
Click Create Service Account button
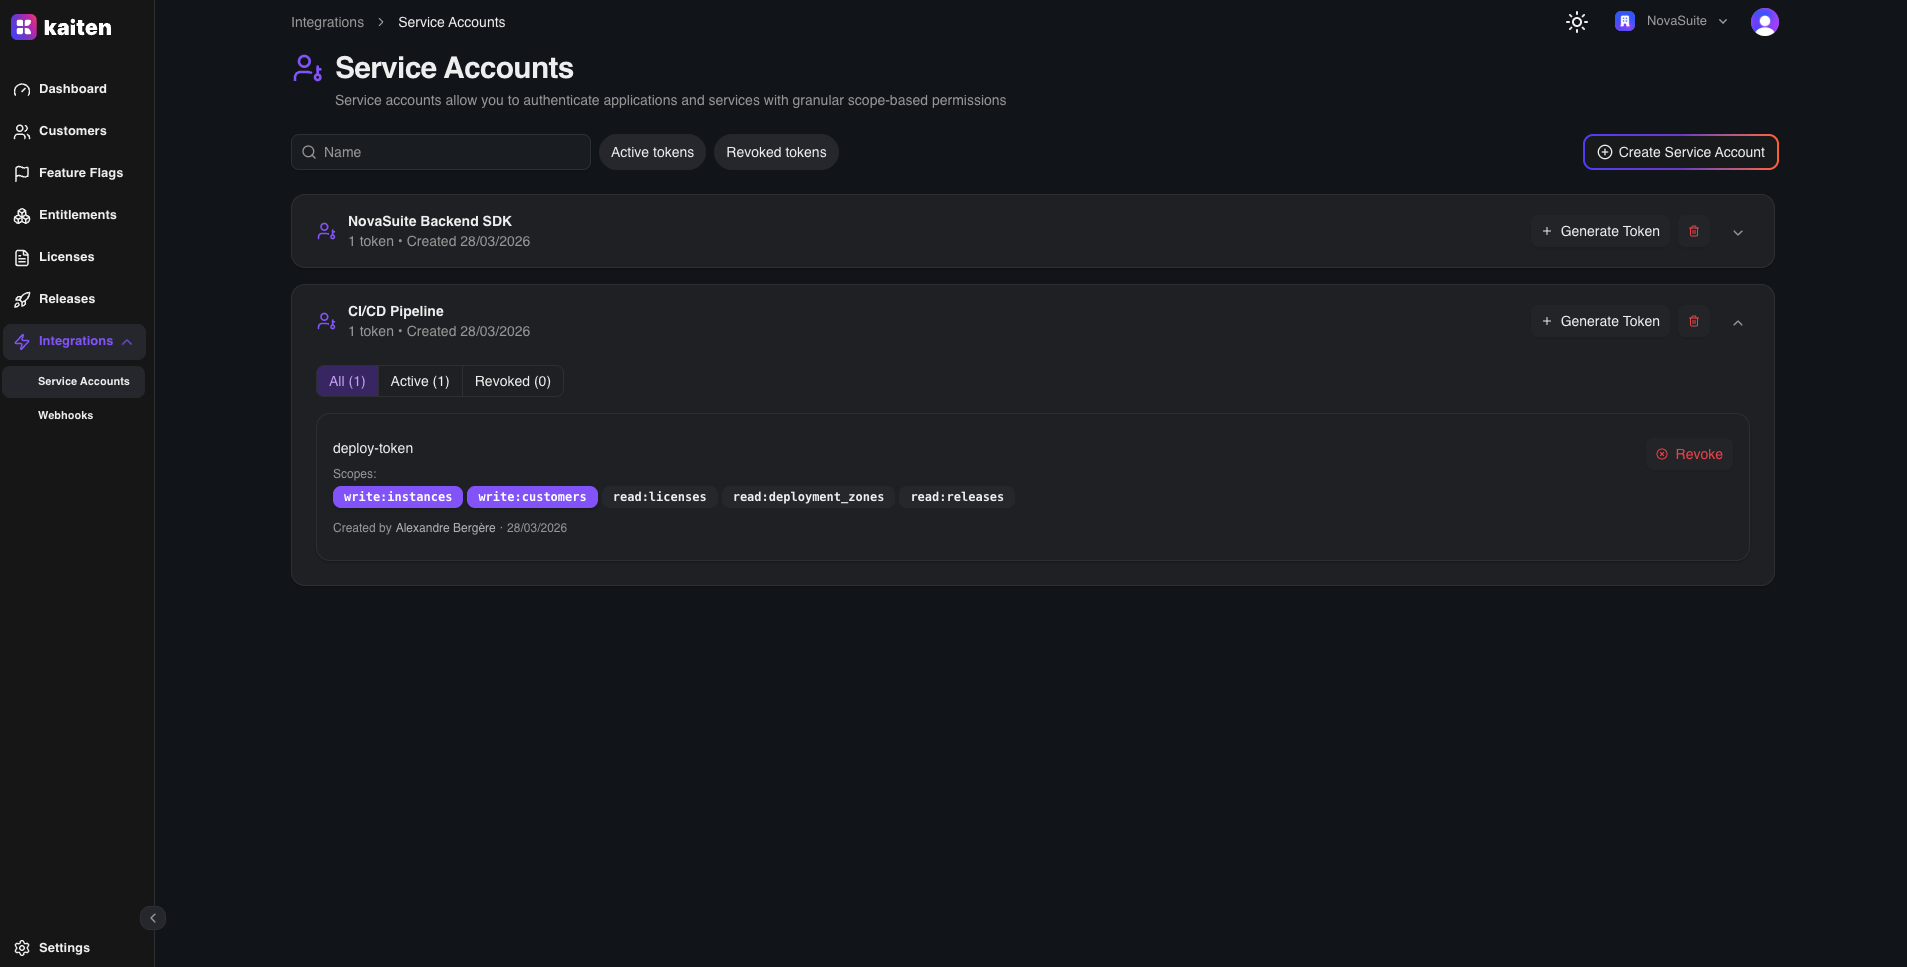pyautogui.click(x=1680, y=152)
